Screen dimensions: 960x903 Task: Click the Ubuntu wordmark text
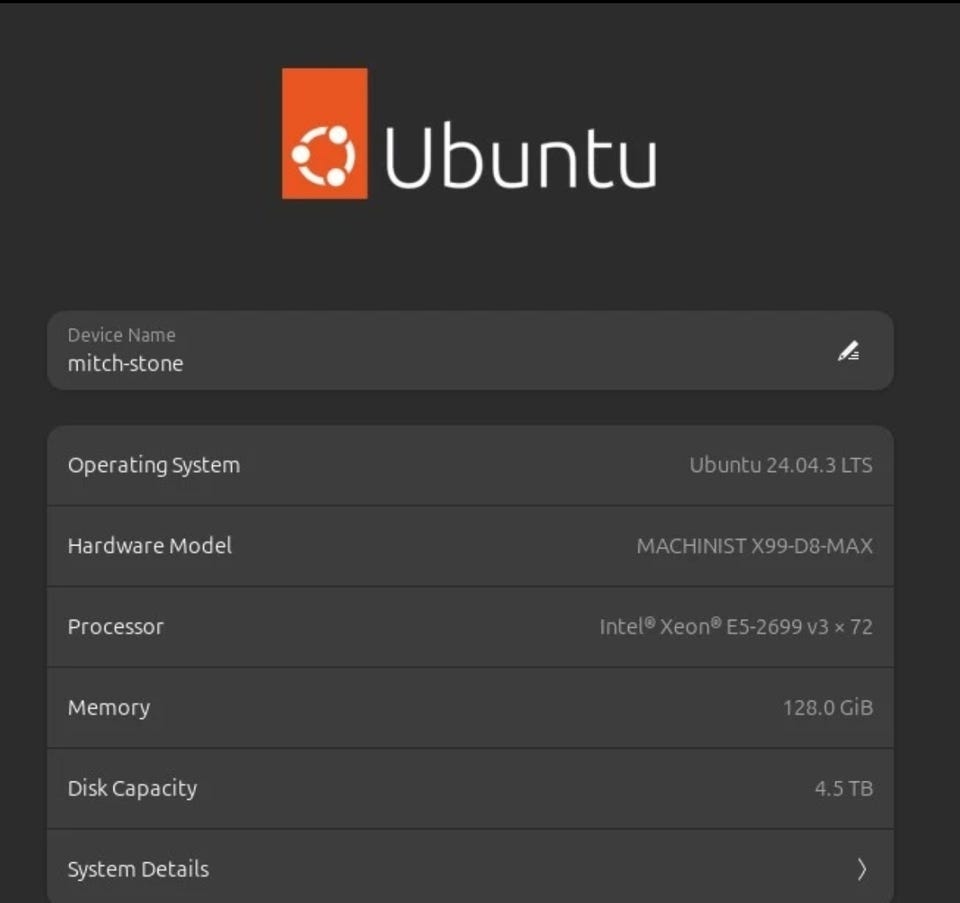point(521,155)
